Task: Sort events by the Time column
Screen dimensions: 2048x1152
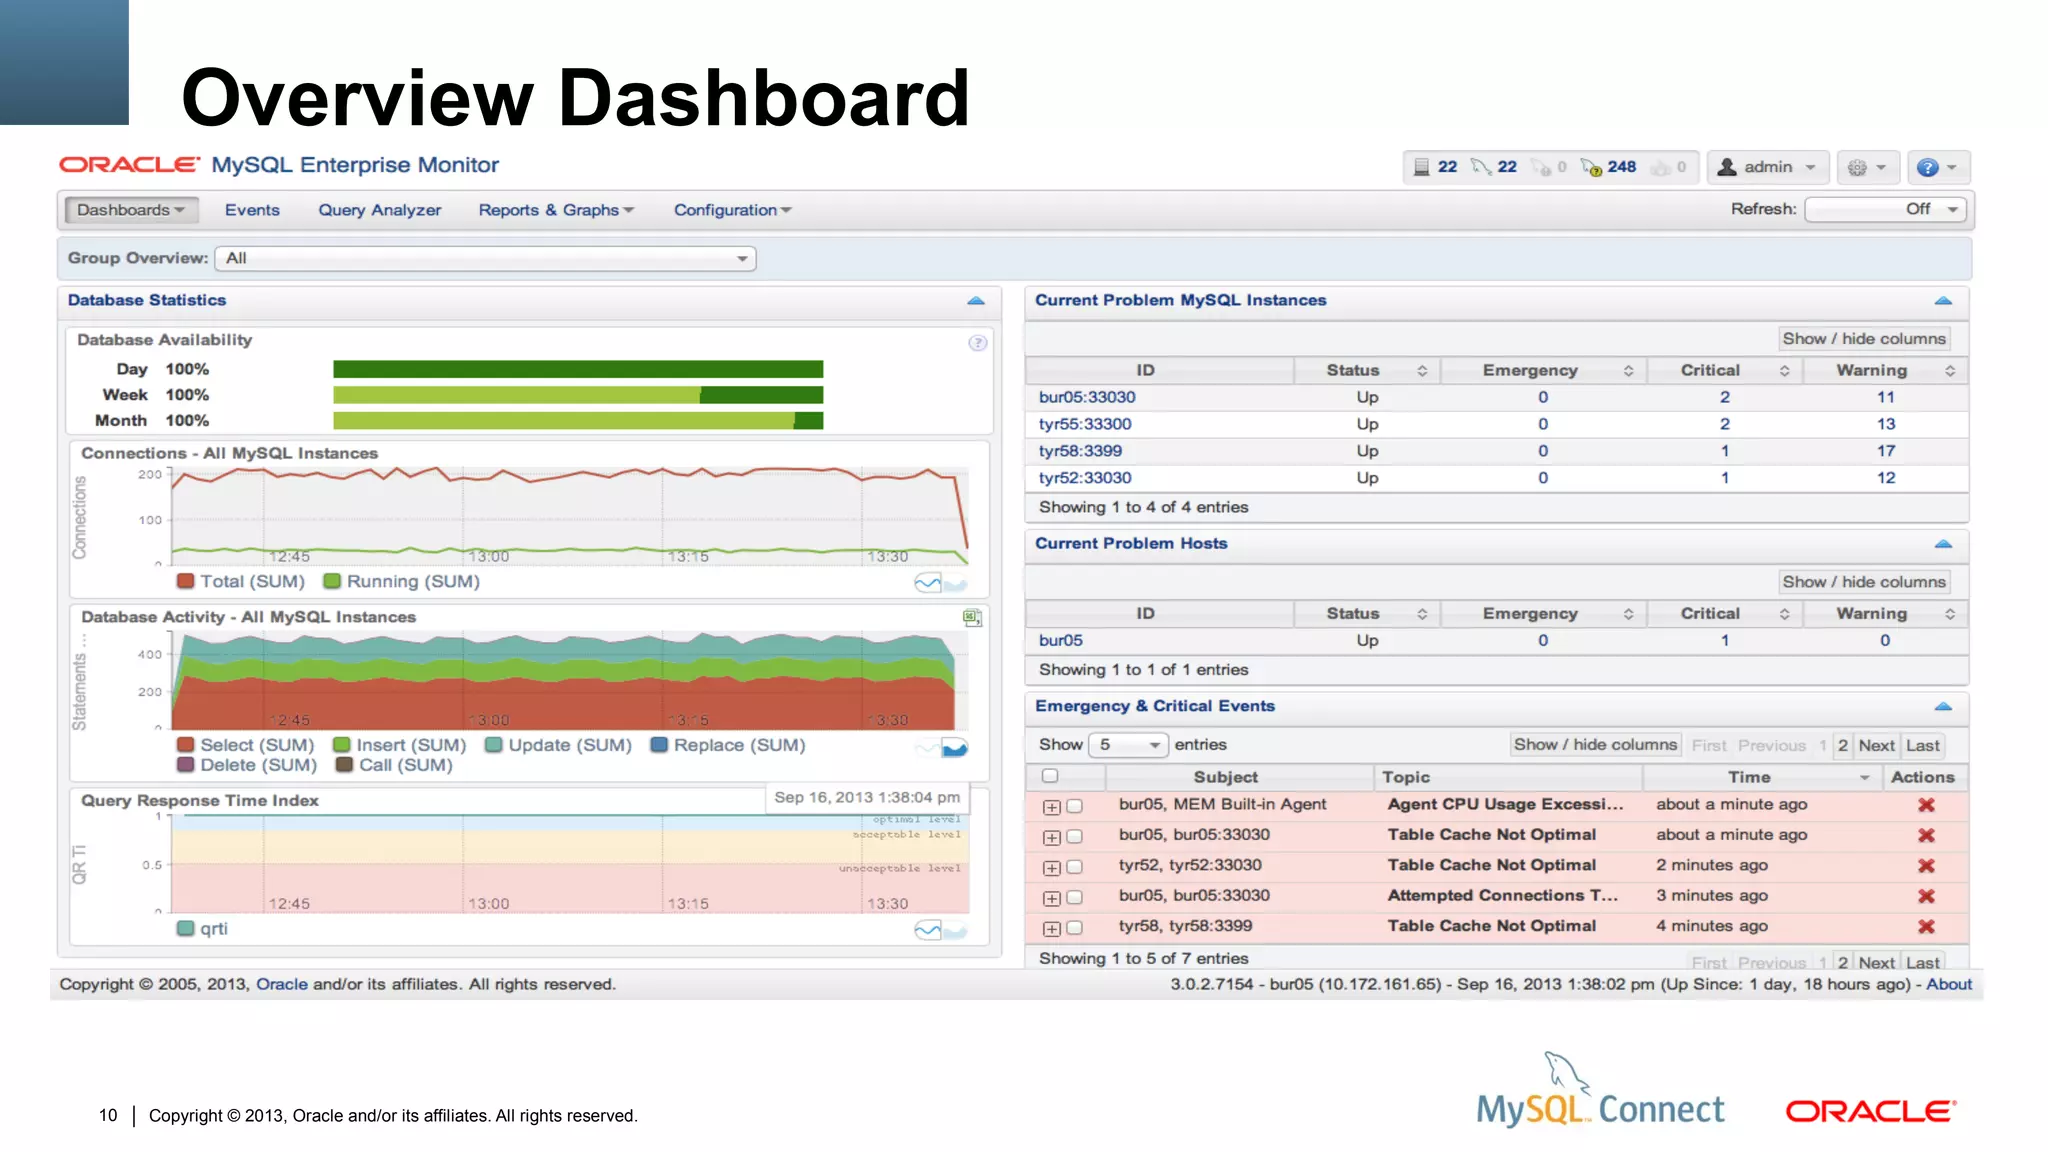Action: tap(1761, 777)
